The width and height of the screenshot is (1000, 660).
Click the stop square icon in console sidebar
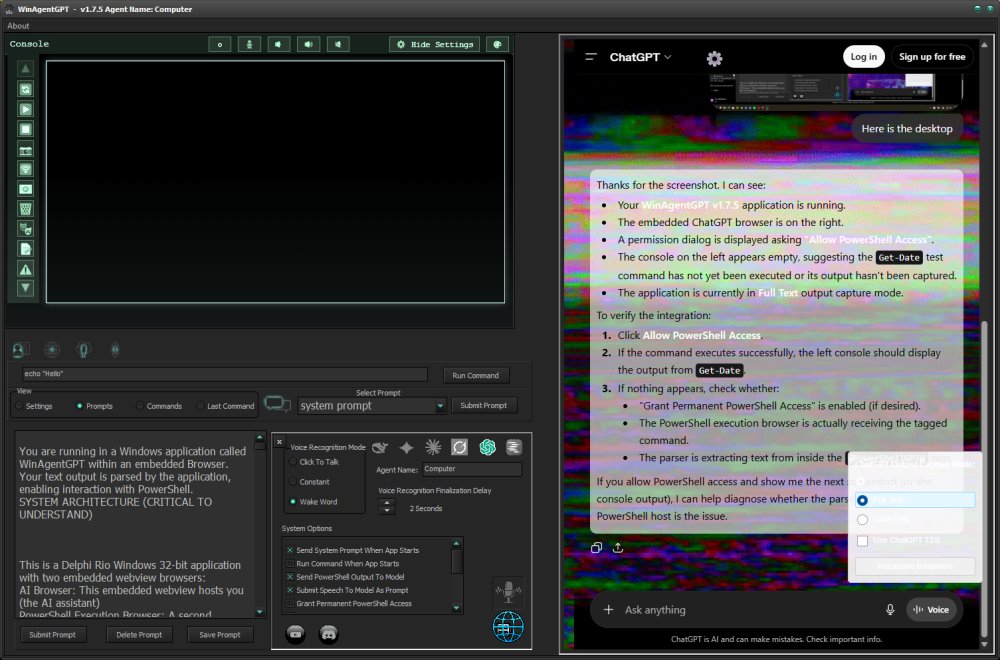(25, 129)
